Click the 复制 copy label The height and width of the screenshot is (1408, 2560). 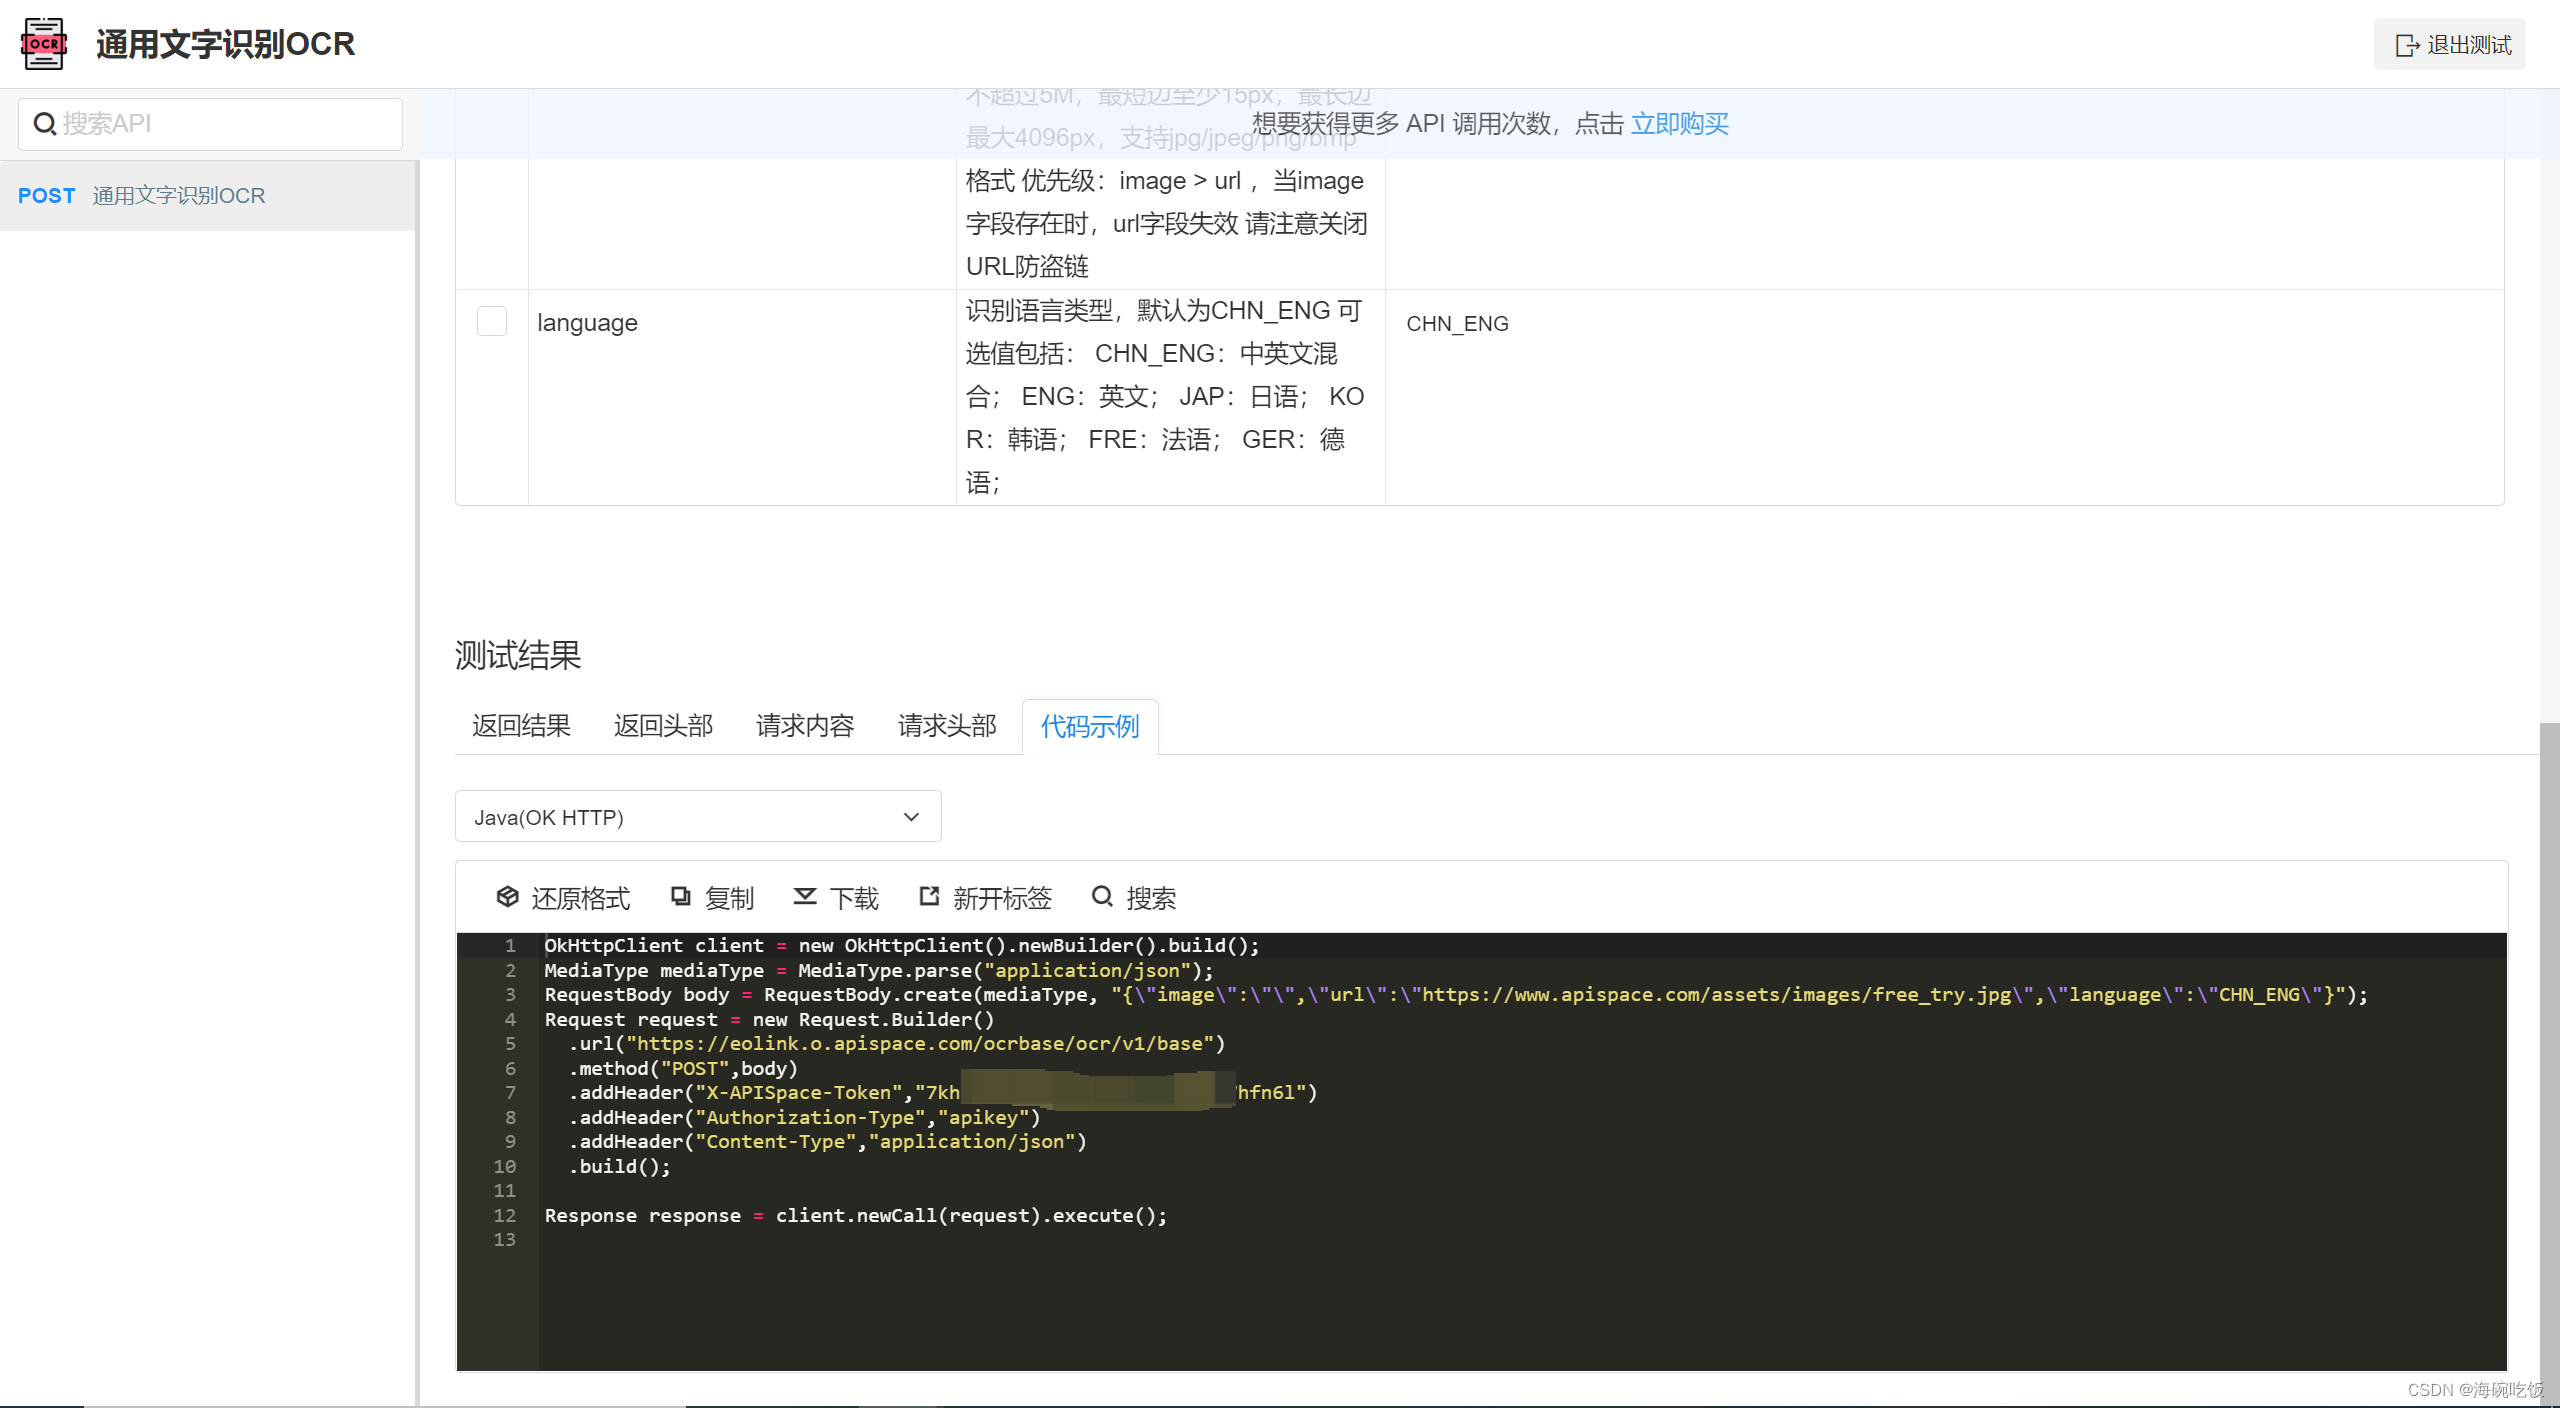coord(729,898)
